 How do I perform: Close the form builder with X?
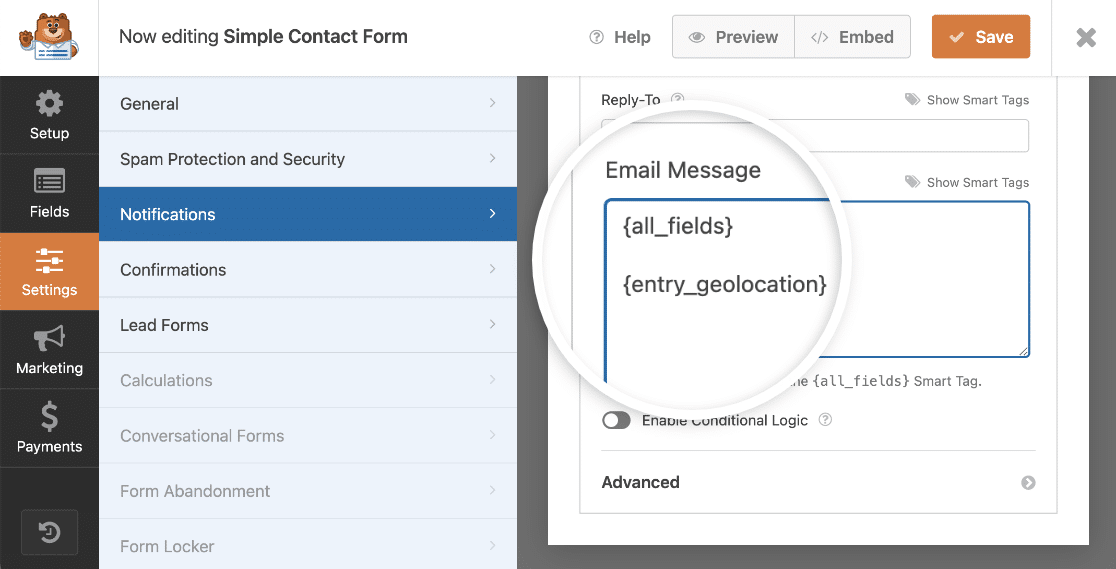point(1086,37)
